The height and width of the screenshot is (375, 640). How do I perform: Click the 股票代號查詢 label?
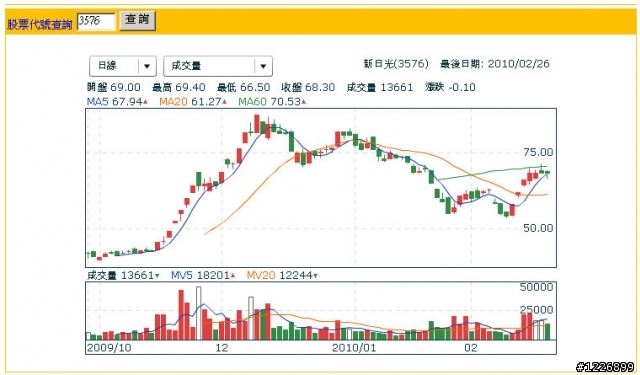(40, 24)
